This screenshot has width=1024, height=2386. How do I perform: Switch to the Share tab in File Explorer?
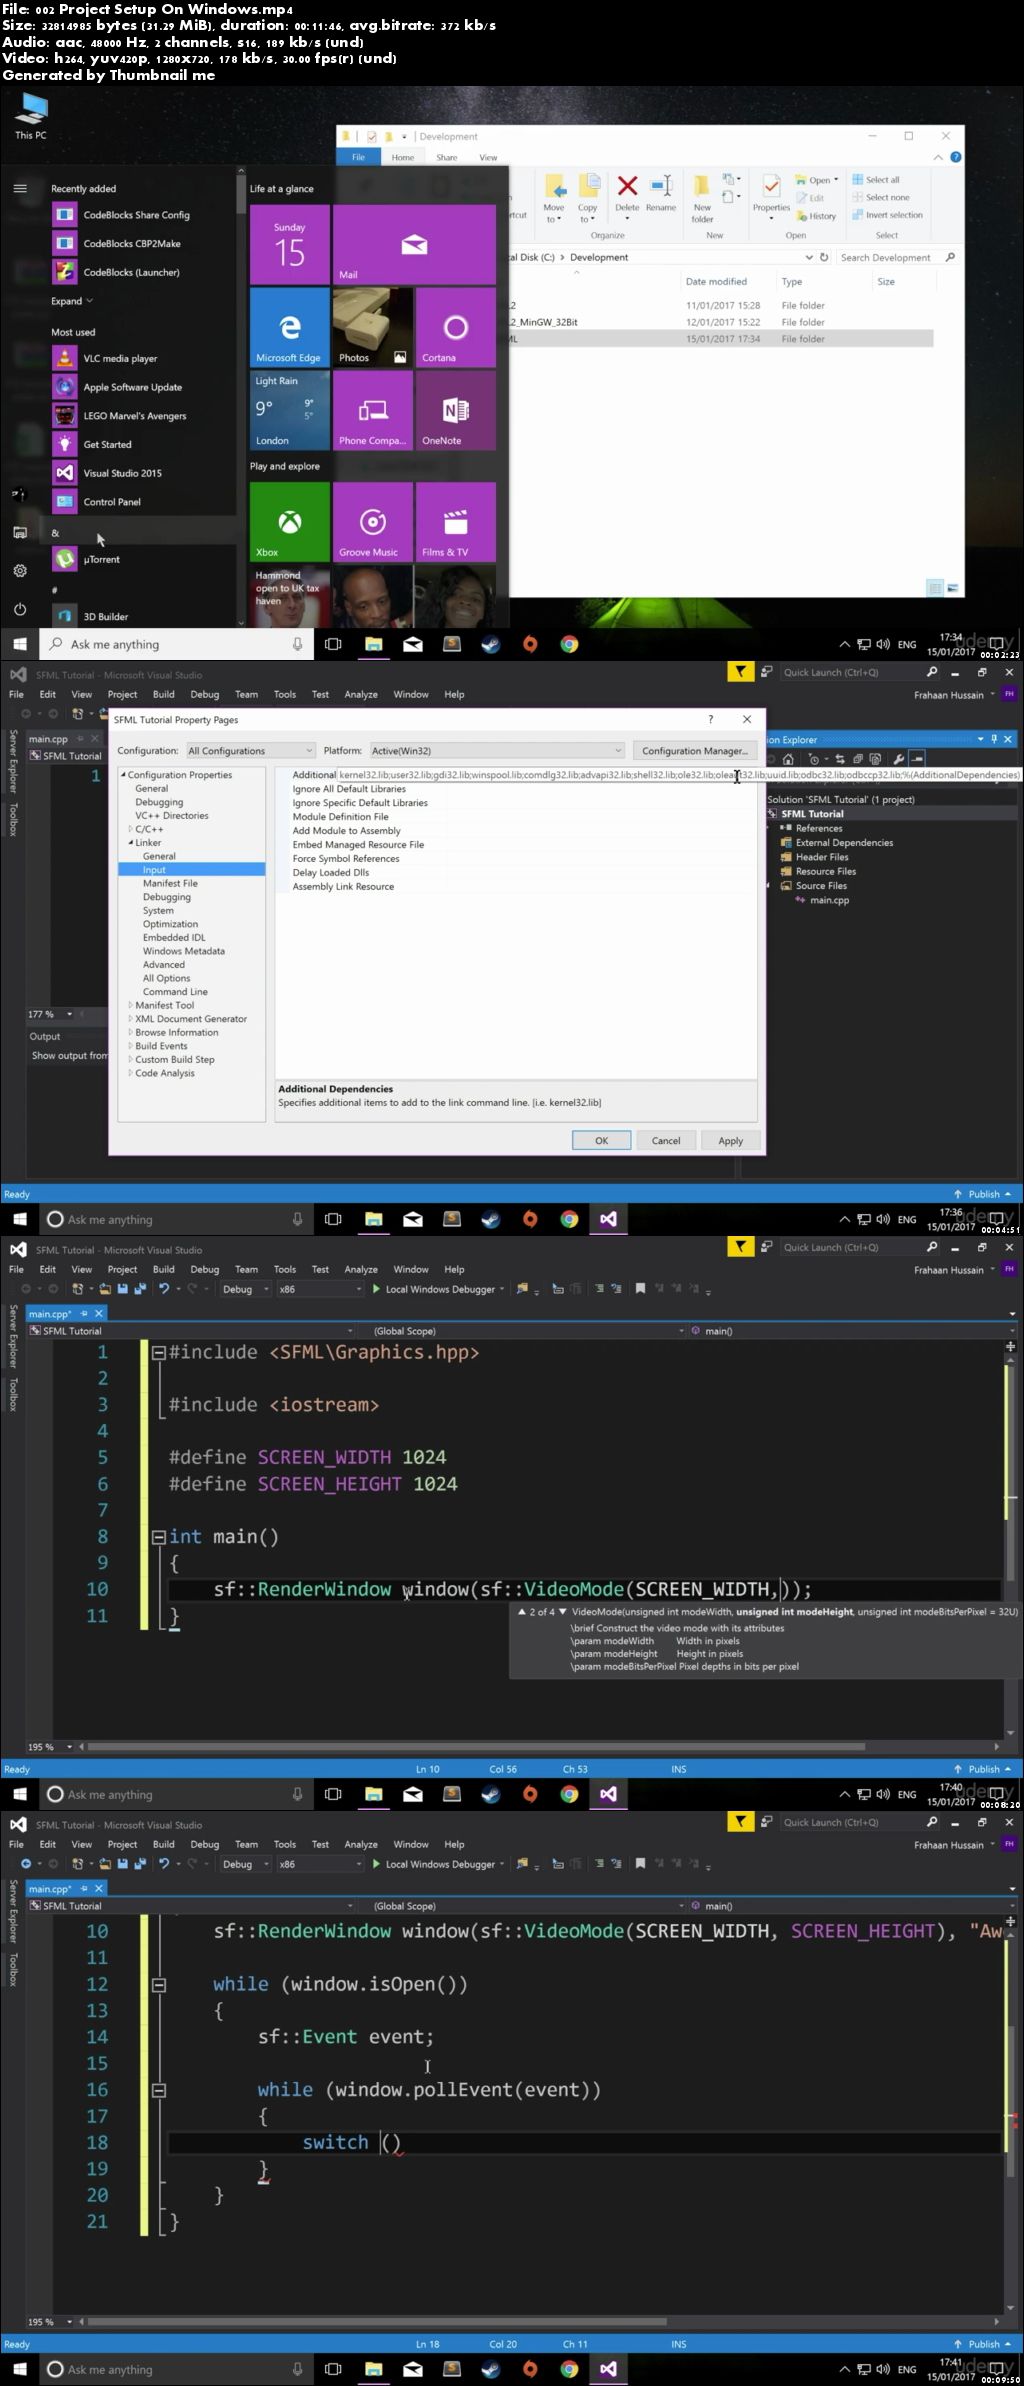447,157
